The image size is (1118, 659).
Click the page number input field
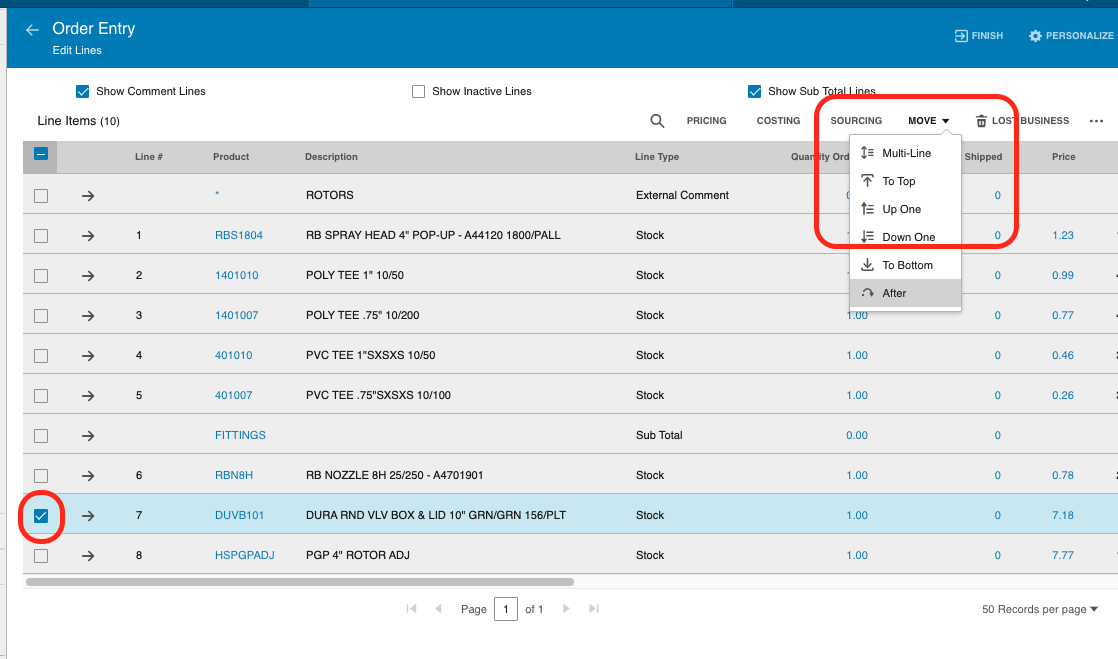coord(506,609)
